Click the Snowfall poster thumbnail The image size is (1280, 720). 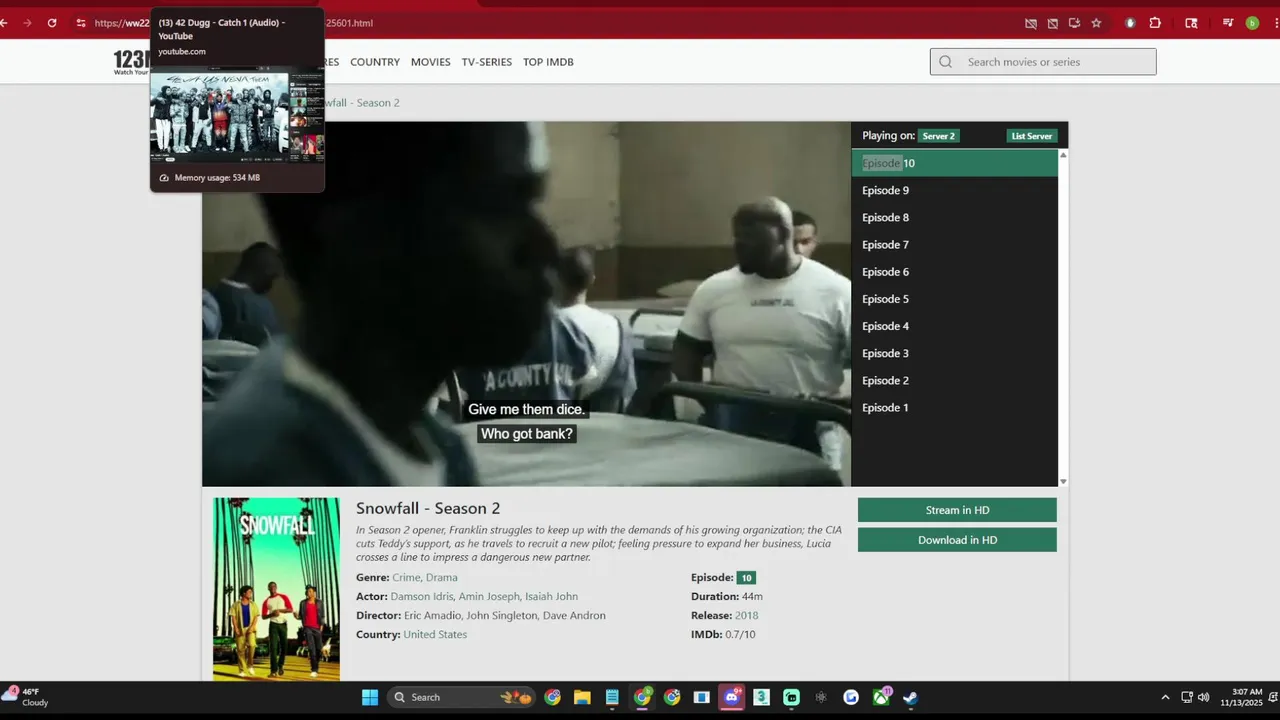pyautogui.click(x=276, y=589)
